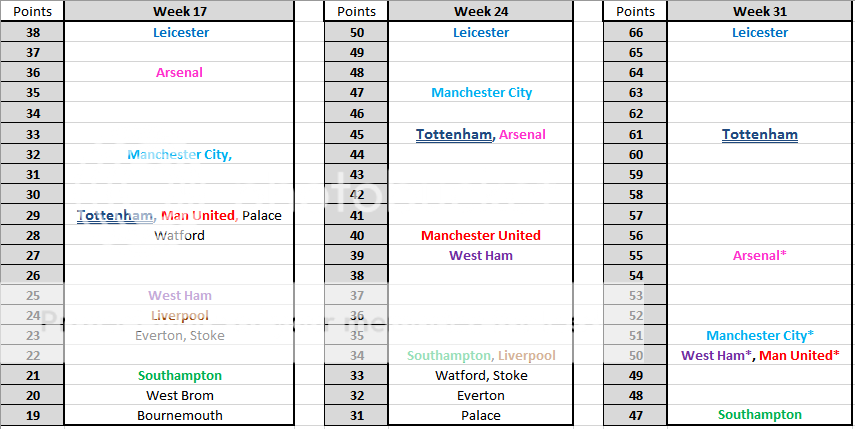Screen dimensions: 855x429
Task: Click Liverpool in the Week 17 column
Action: coord(180,315)
